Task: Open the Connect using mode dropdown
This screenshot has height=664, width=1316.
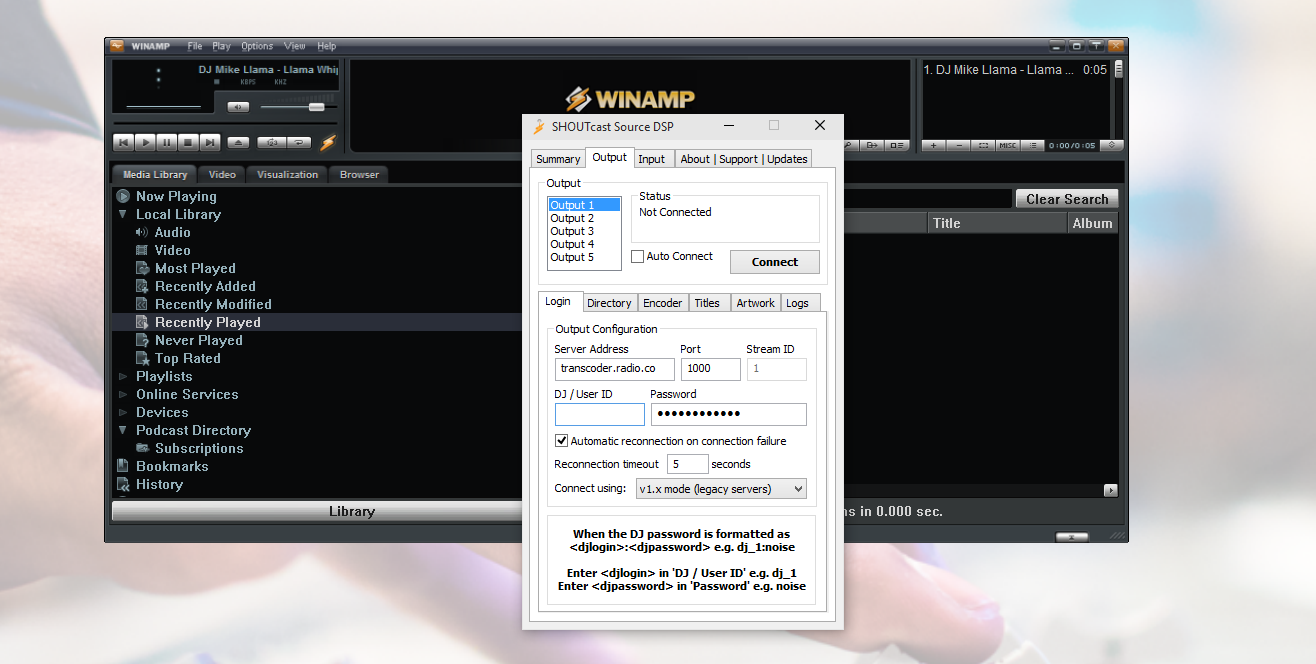Action: [720, 489]
